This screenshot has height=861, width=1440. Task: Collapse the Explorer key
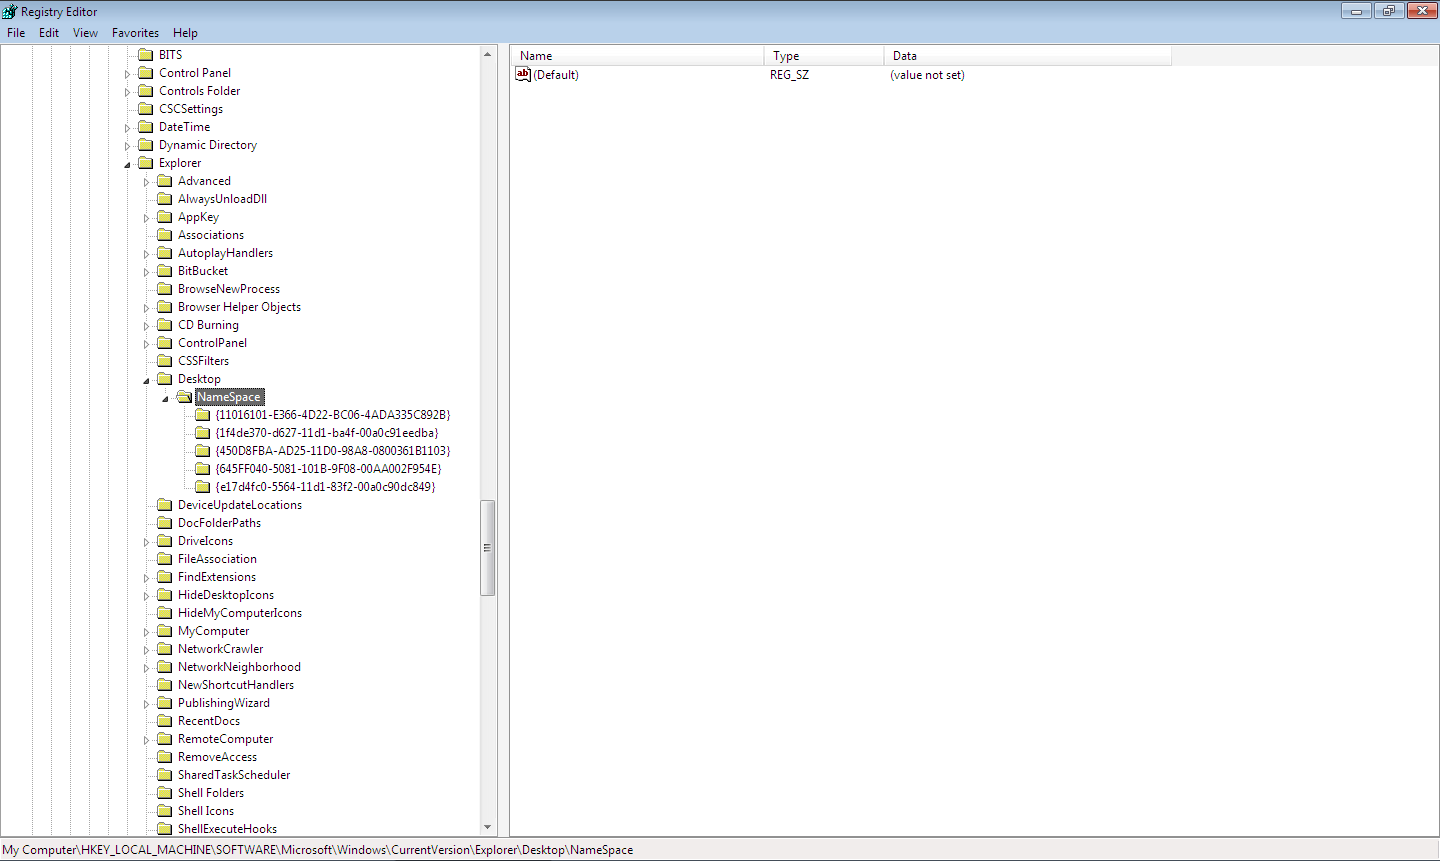127,164
